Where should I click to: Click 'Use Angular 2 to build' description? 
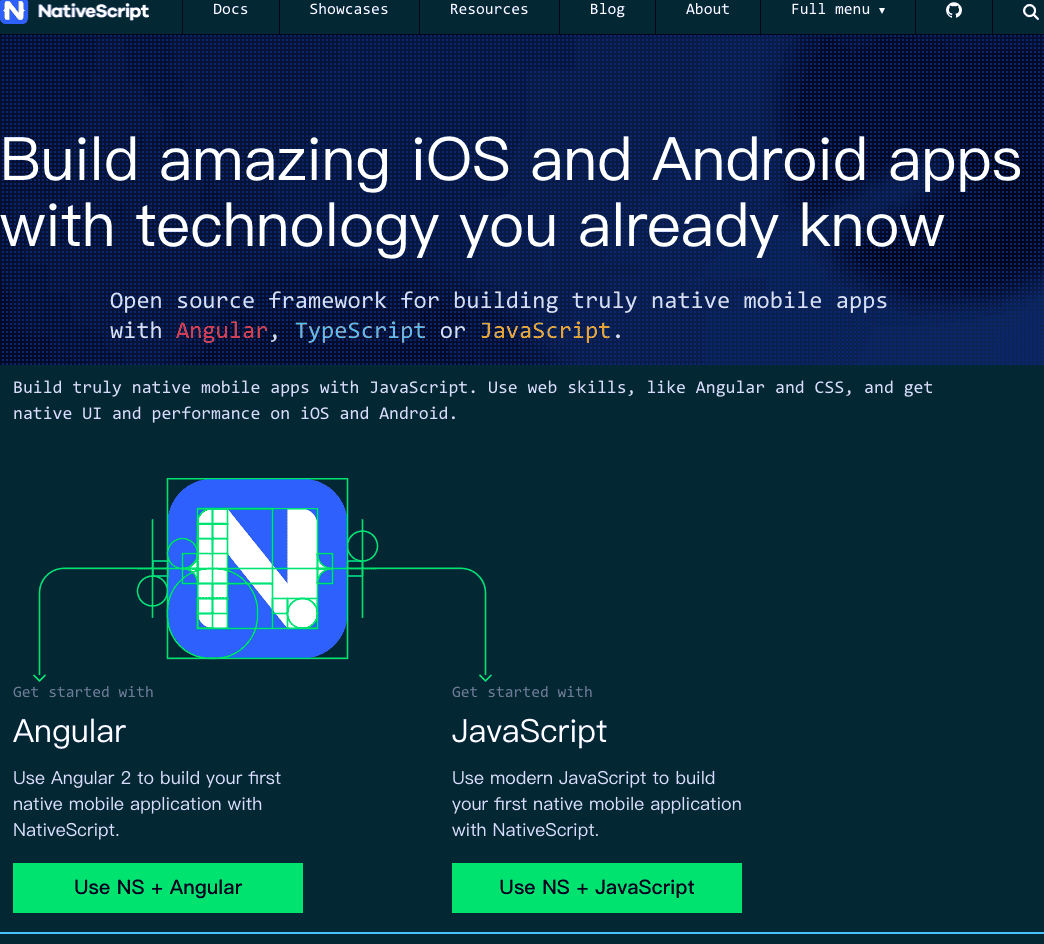(147, 804)
